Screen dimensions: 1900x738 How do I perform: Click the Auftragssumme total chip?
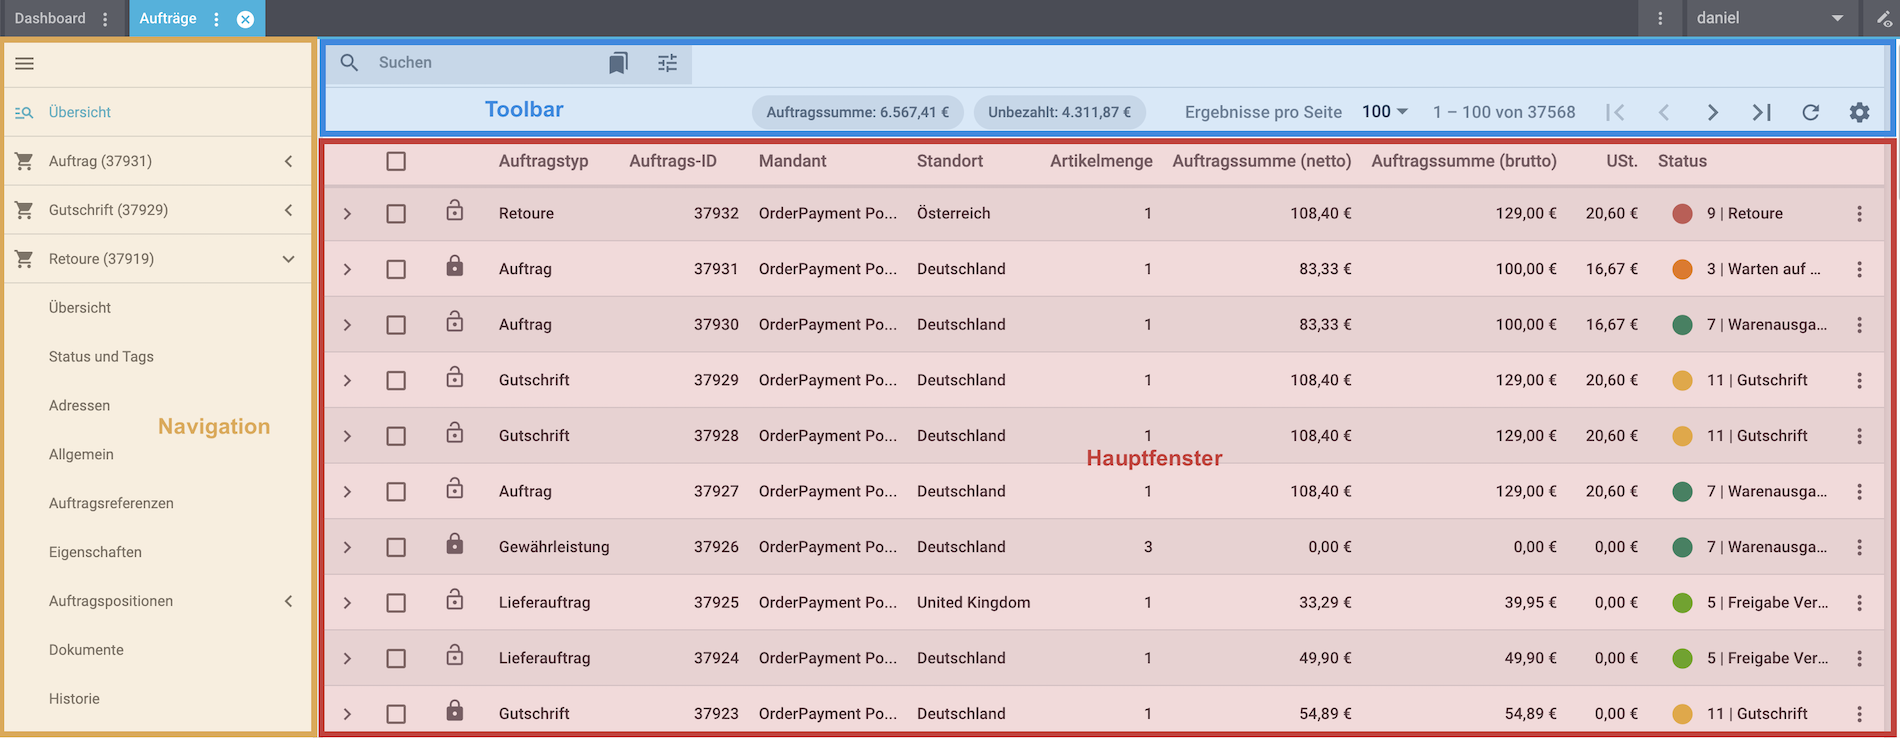point(857,112)
